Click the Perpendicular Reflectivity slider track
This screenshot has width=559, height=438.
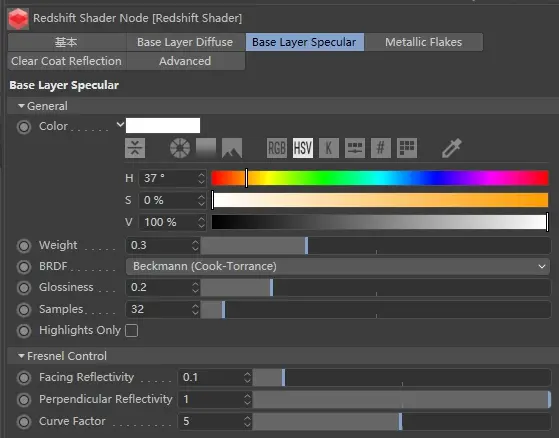[402, 400]
